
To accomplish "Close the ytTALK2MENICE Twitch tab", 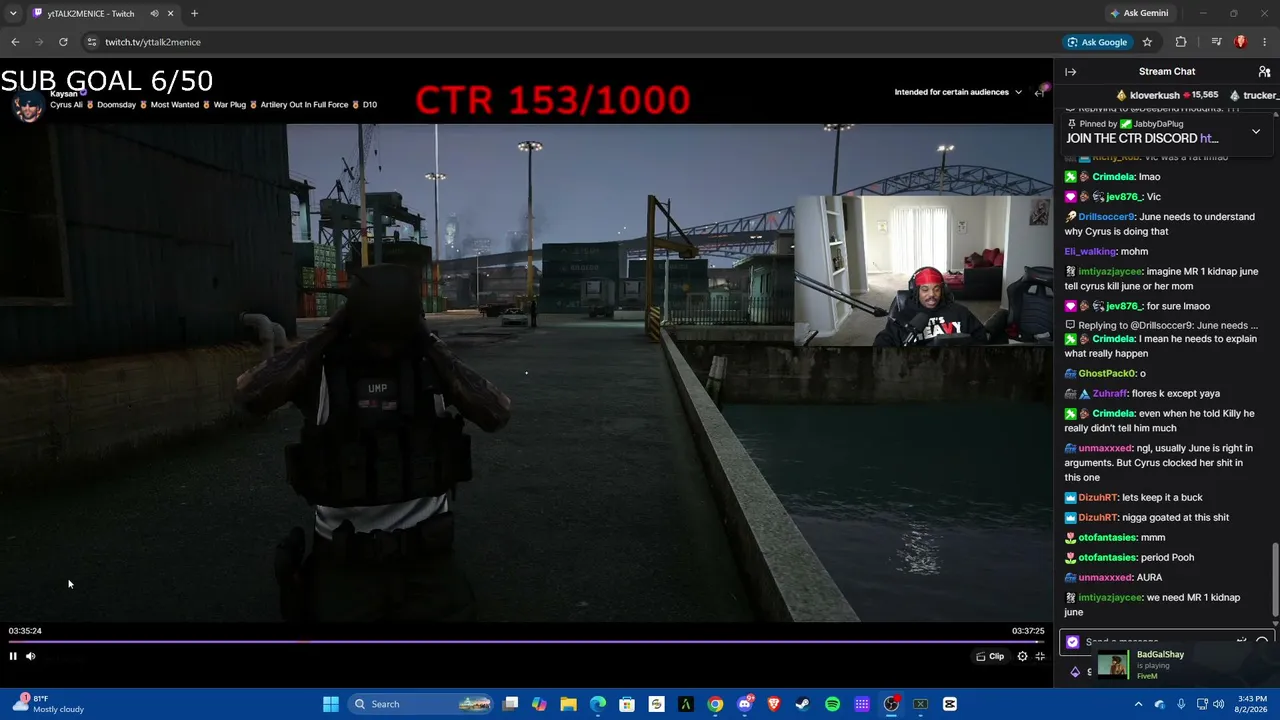I will pyautogui.click(x=170, y=14).
